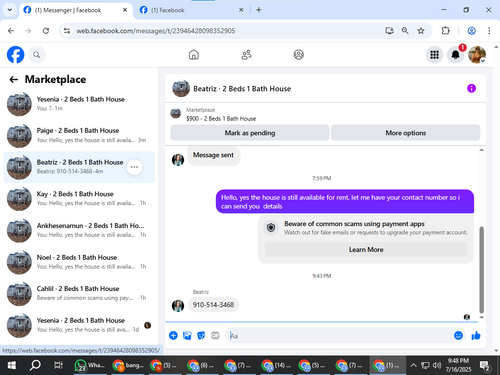500x375 pixels.
Task: Open the Chrome profile icon
Action: tap(471, 31)
